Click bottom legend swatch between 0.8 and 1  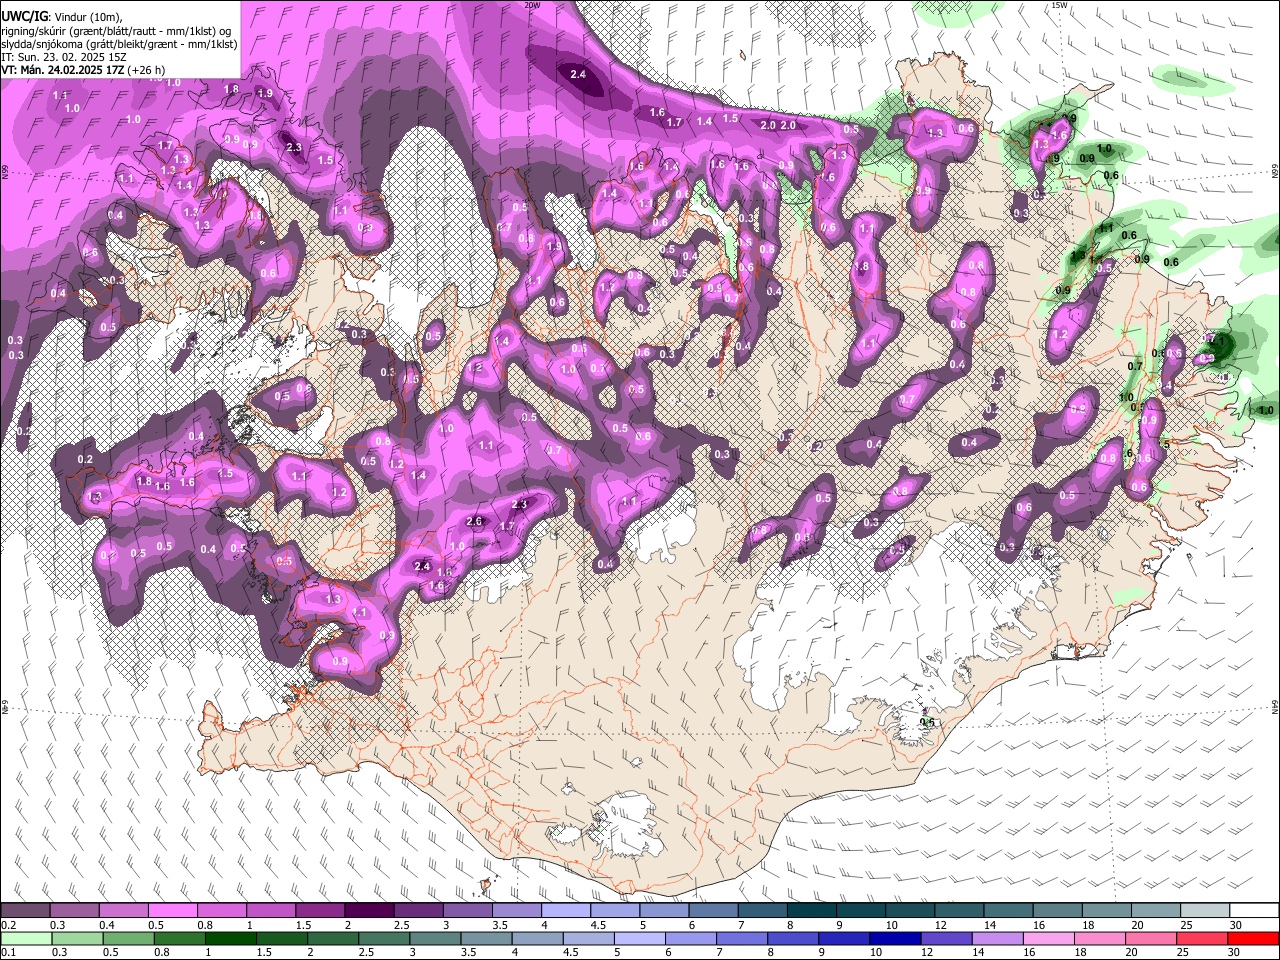[x=178, y=939]
